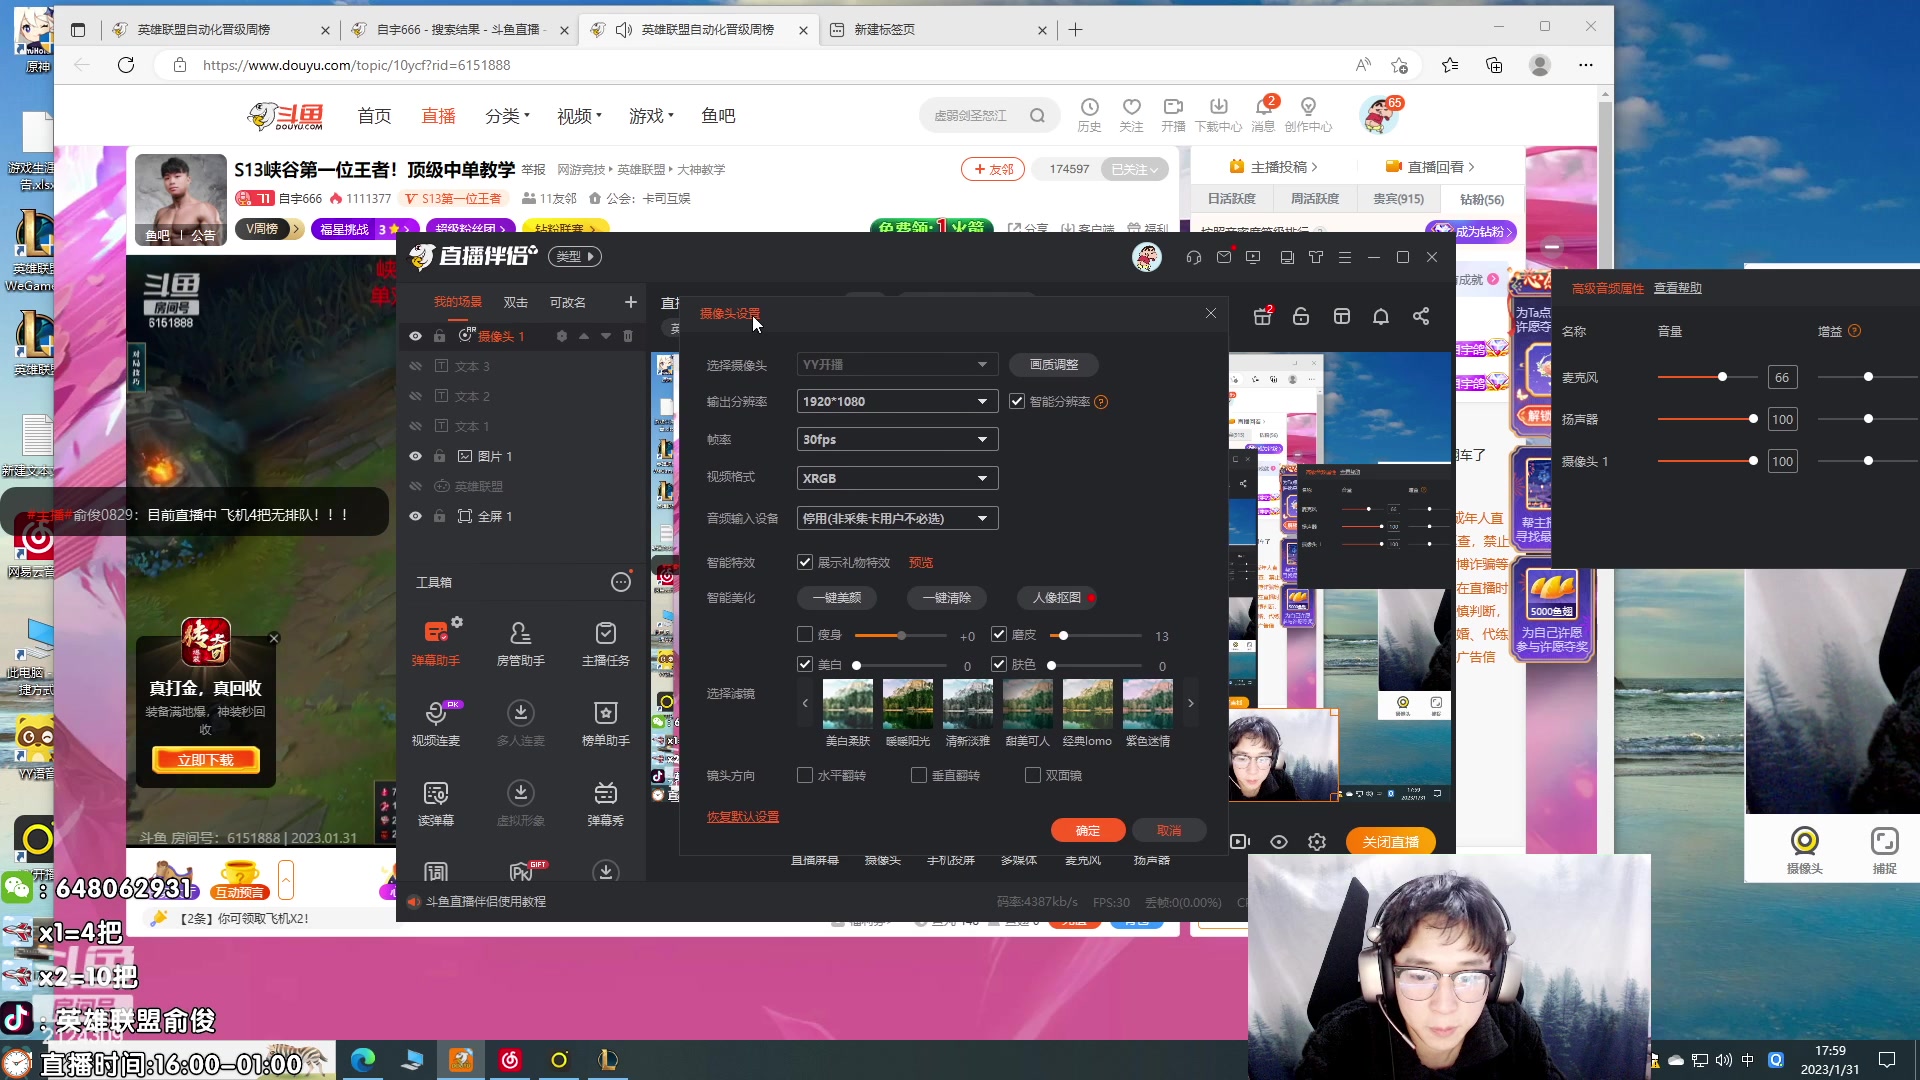The width and height of the screenshot is (1920, 1080).
Task: Open the 主播任务 tool
Action: (605, 642)
